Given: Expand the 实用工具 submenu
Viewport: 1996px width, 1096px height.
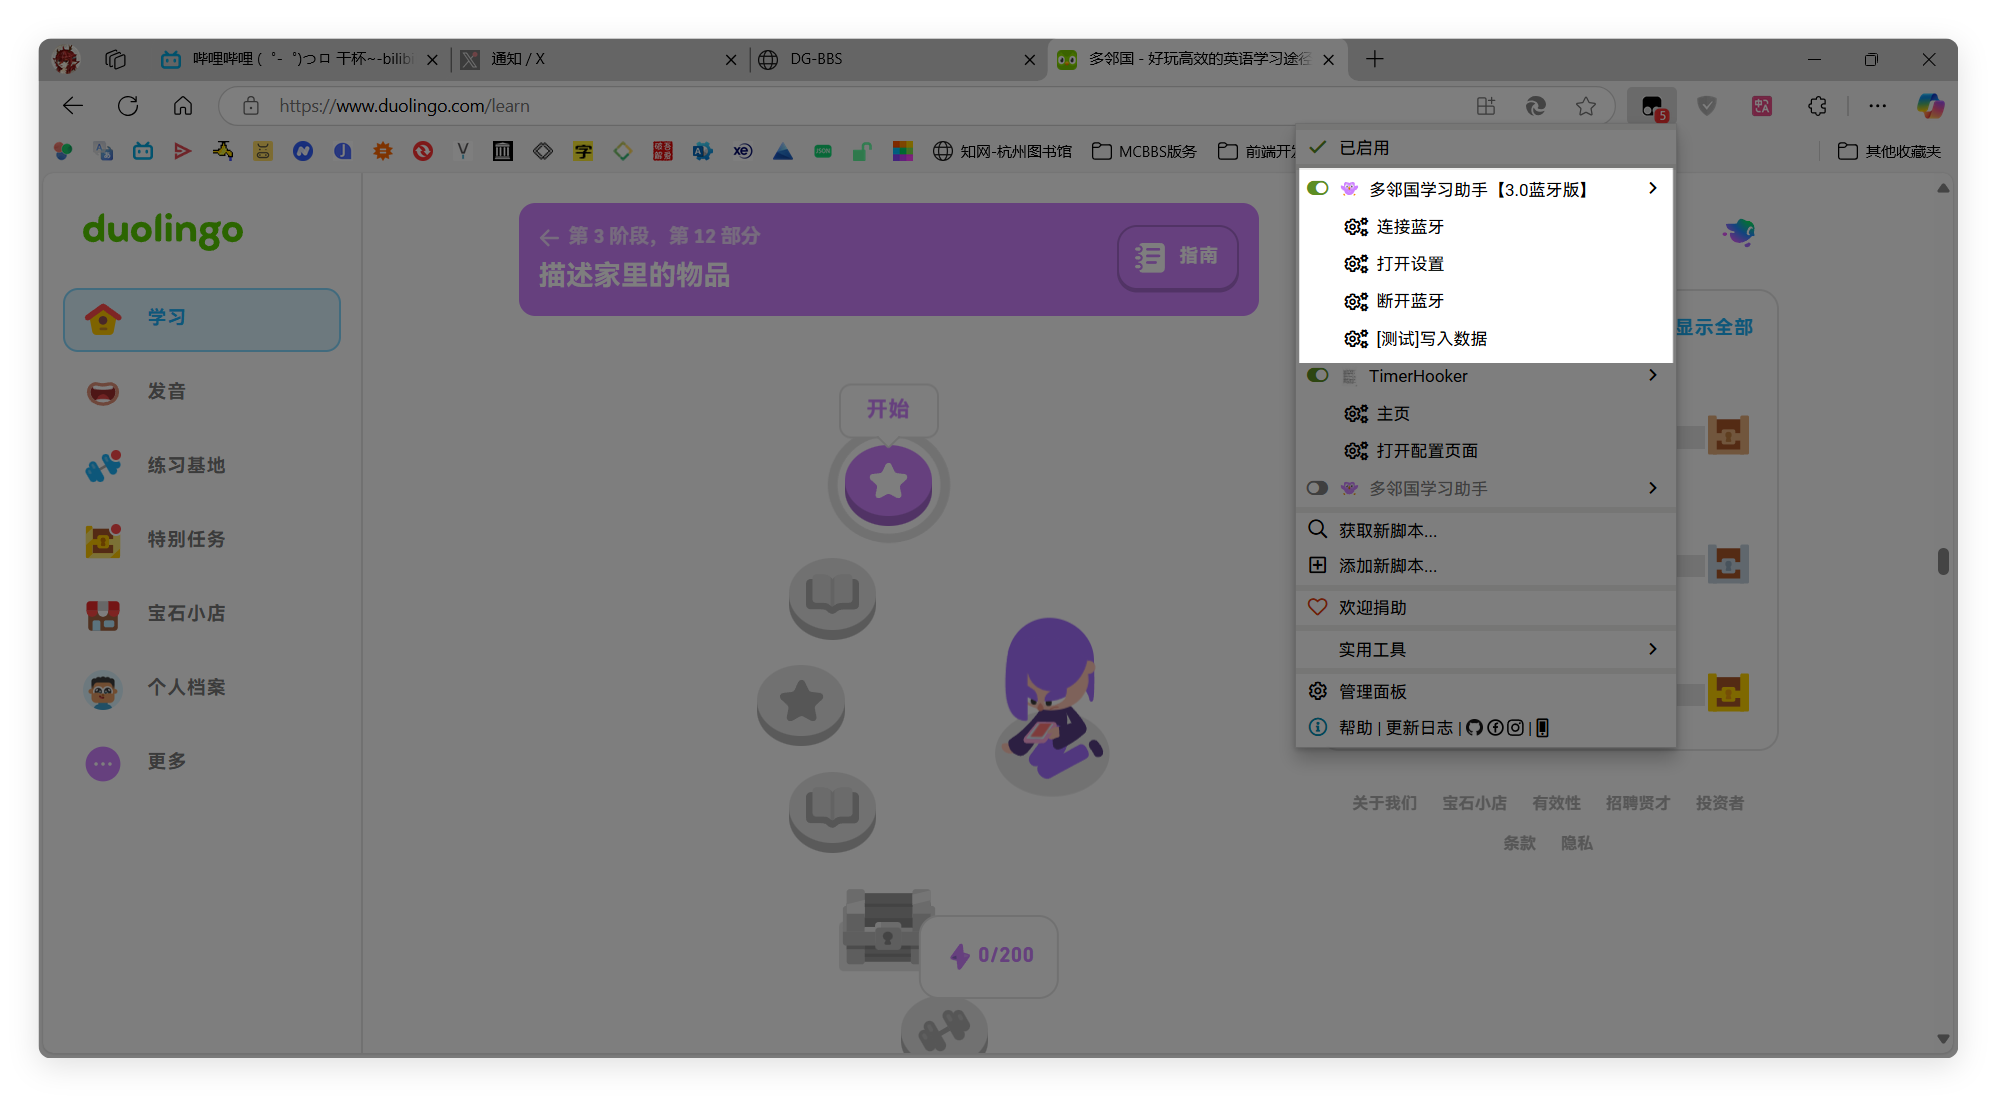Looking at the screenshot, I should coord(1485,649).
